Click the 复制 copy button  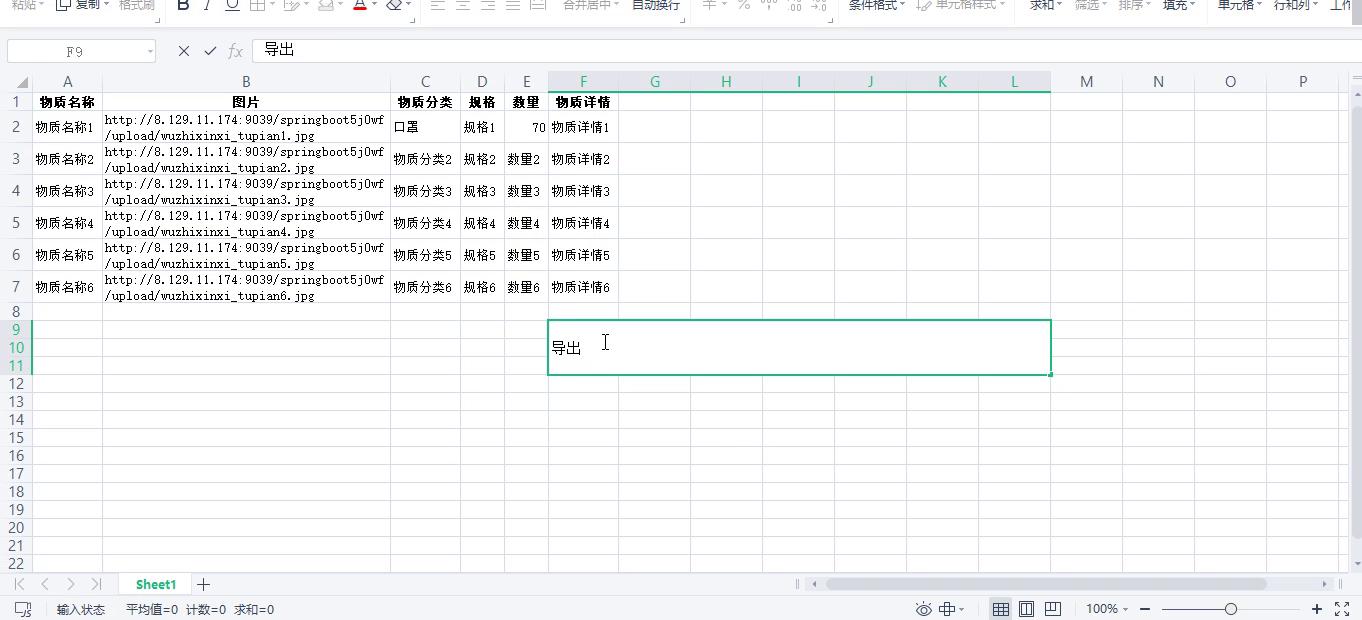tap(80, 5)
